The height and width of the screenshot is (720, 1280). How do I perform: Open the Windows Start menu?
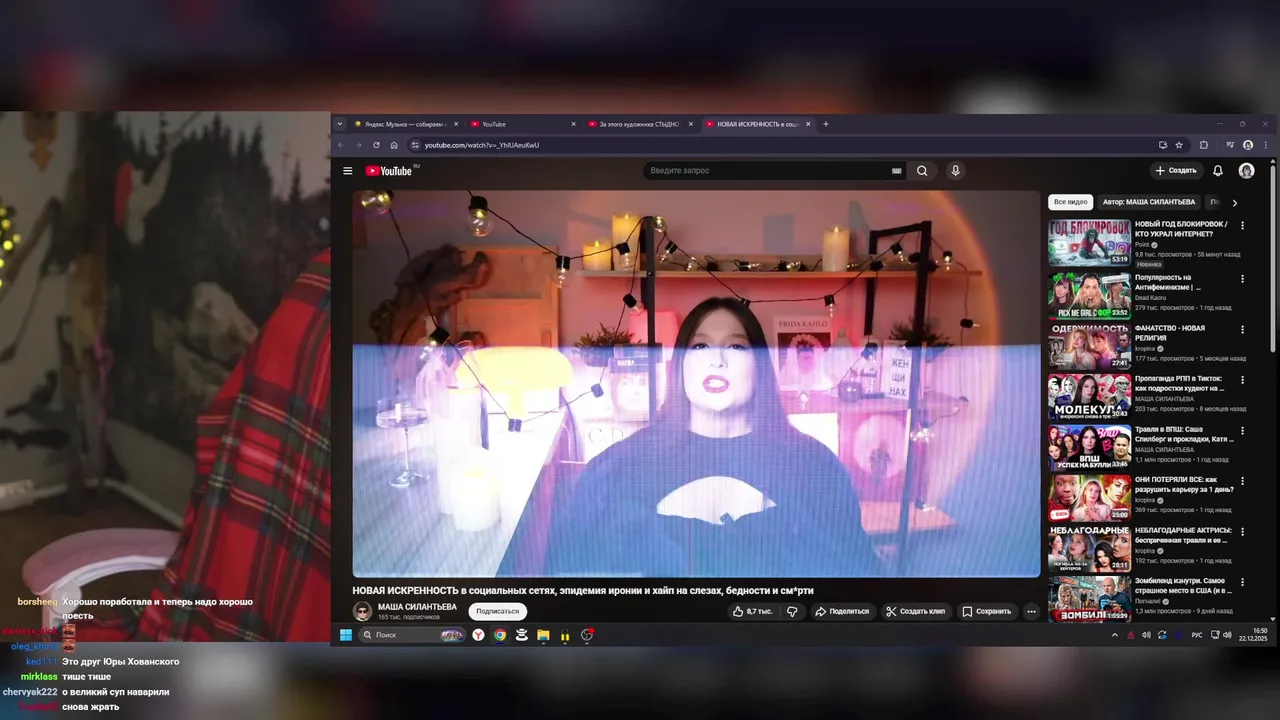[346, 635]
